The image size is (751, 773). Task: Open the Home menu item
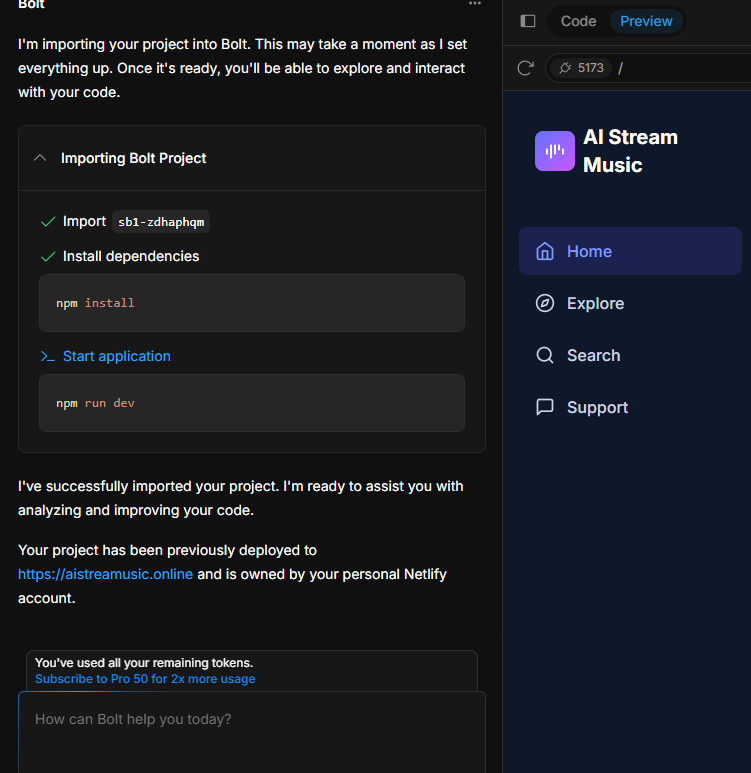click(630, 251)
